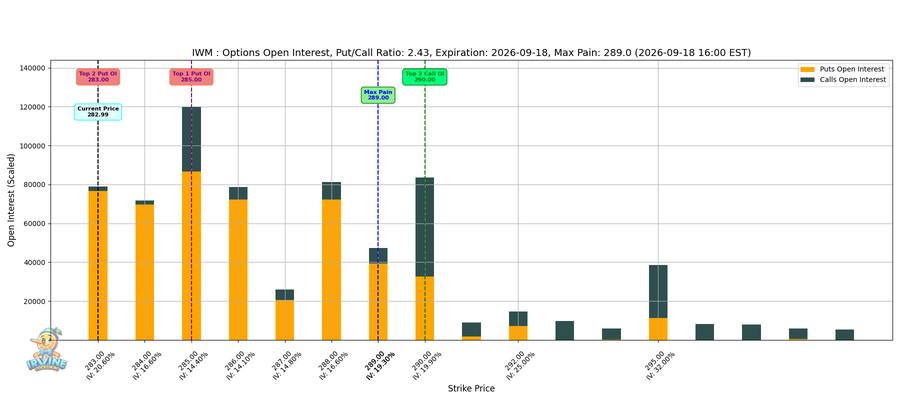Click the 140000 y-axis tick label
Screen dimensions: 900x400
point(32,68)
